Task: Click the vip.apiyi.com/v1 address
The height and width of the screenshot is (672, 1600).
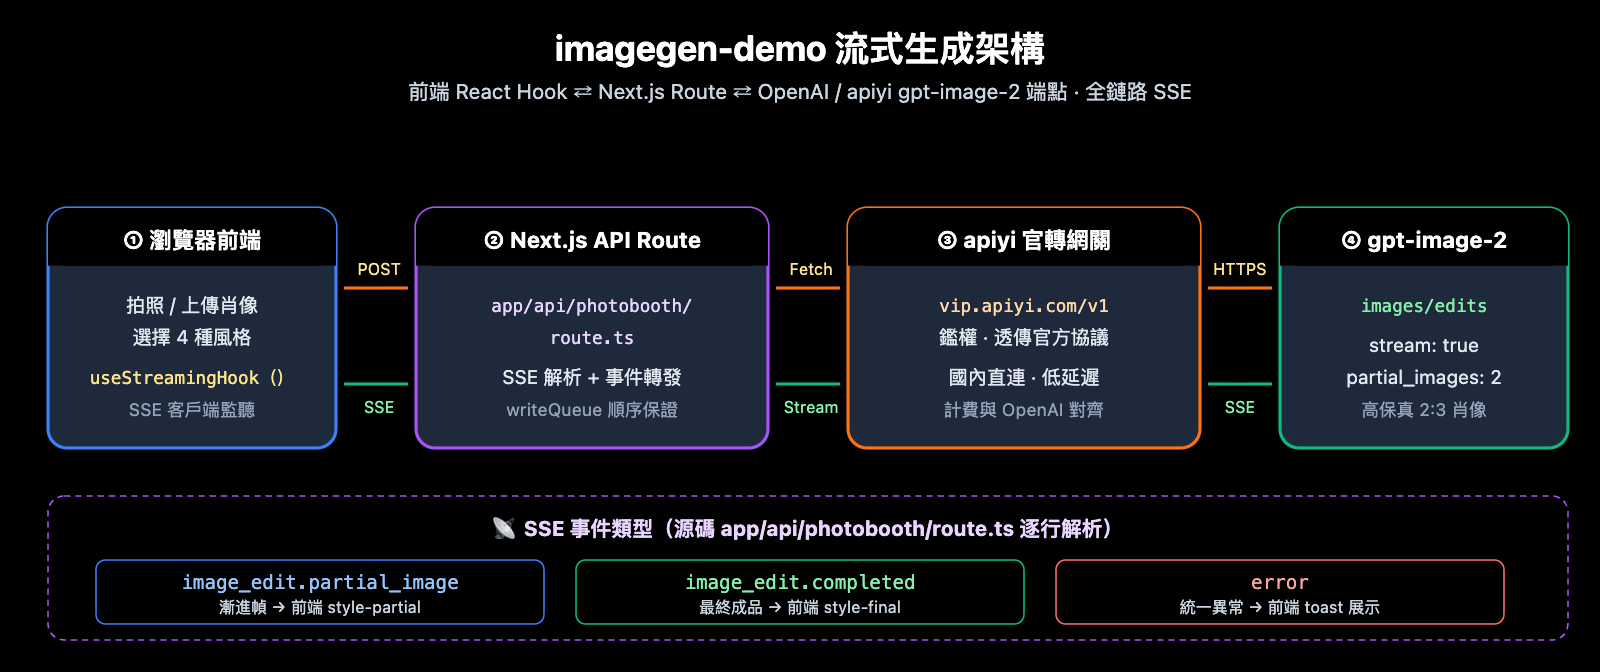Action: pyautogui.click(x=1024, y=306)
